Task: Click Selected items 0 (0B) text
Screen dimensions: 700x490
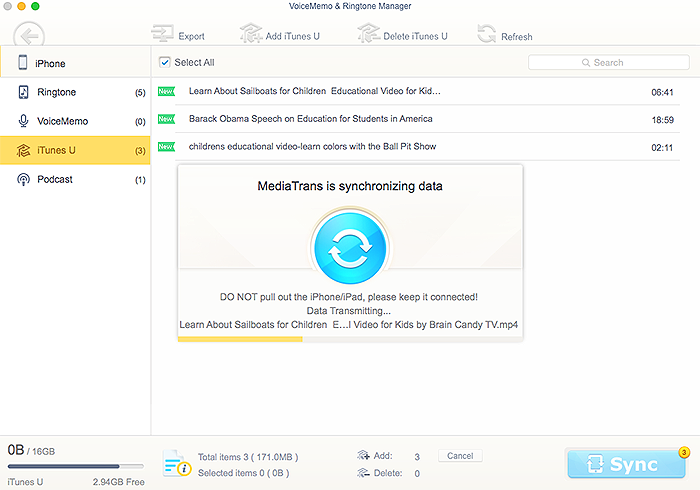Action: [x=243, y=473]
